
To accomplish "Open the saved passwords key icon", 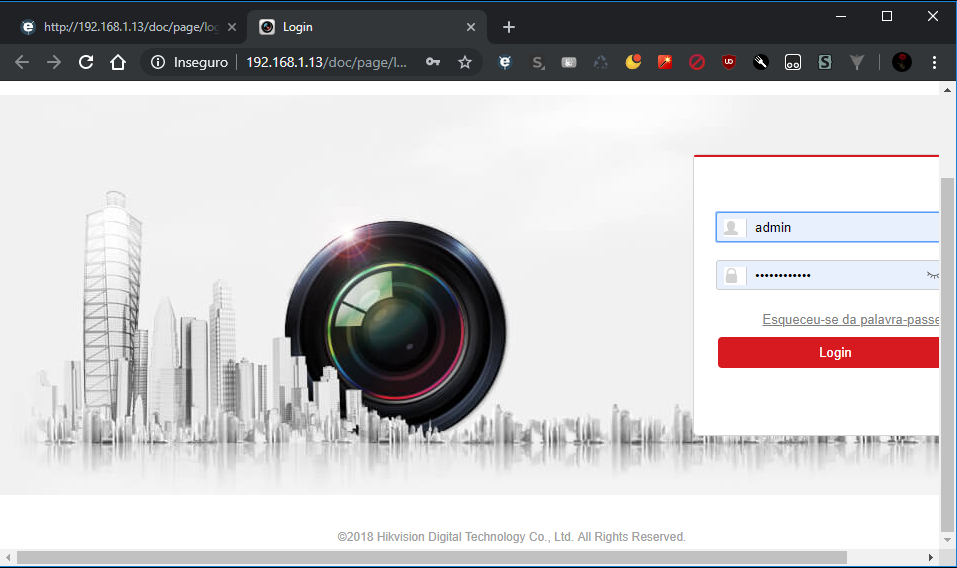I will pos(432,62).
